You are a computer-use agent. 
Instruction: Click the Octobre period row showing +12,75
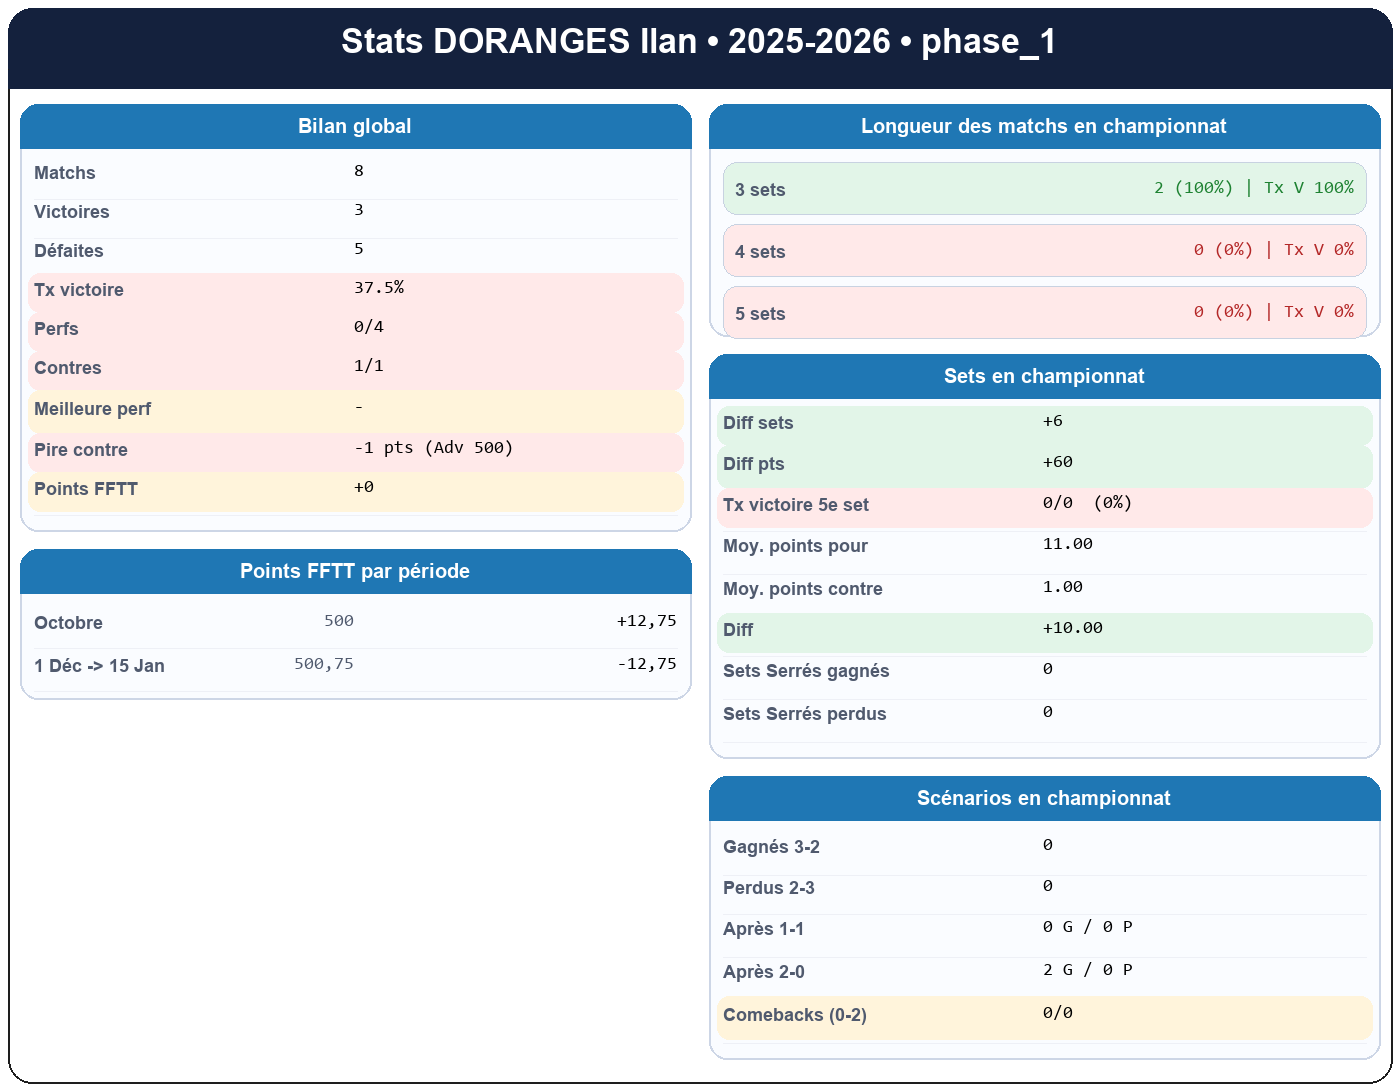pos(354,622)
